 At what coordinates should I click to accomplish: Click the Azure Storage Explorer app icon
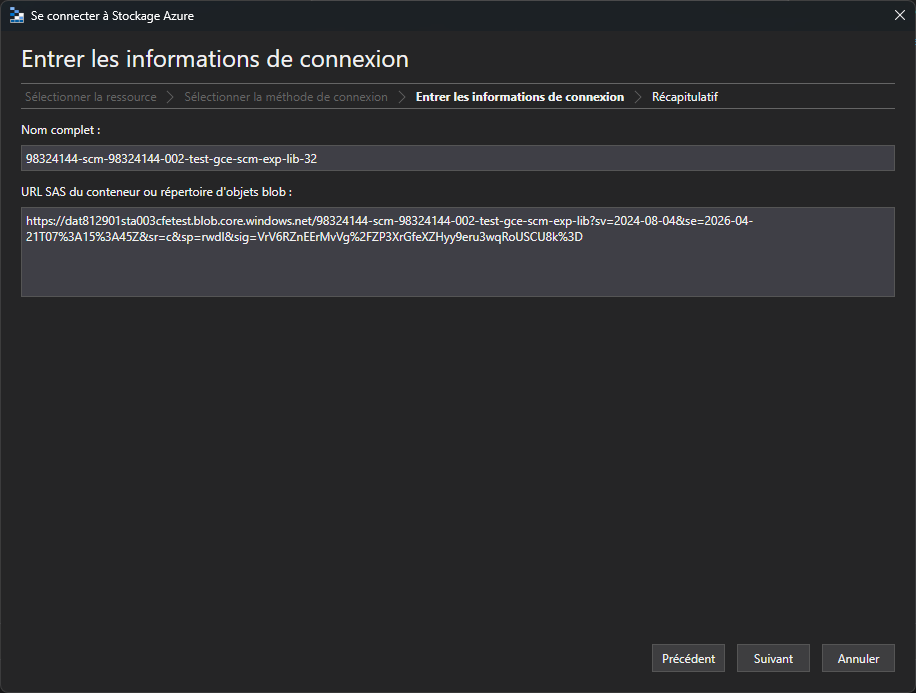tap(17, 16)
